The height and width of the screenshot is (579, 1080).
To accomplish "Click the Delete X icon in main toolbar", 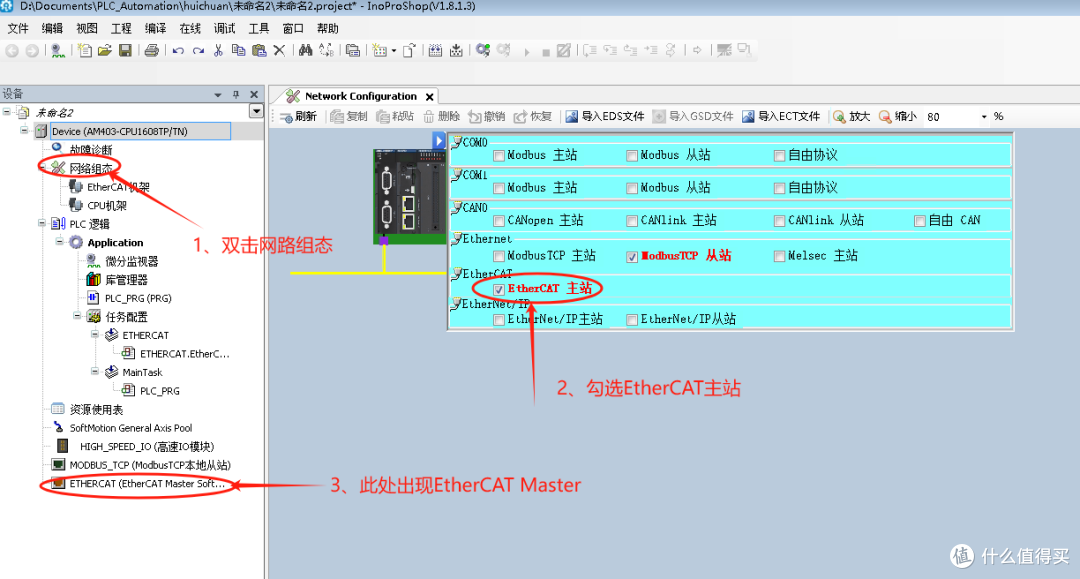I will [279, 50].
